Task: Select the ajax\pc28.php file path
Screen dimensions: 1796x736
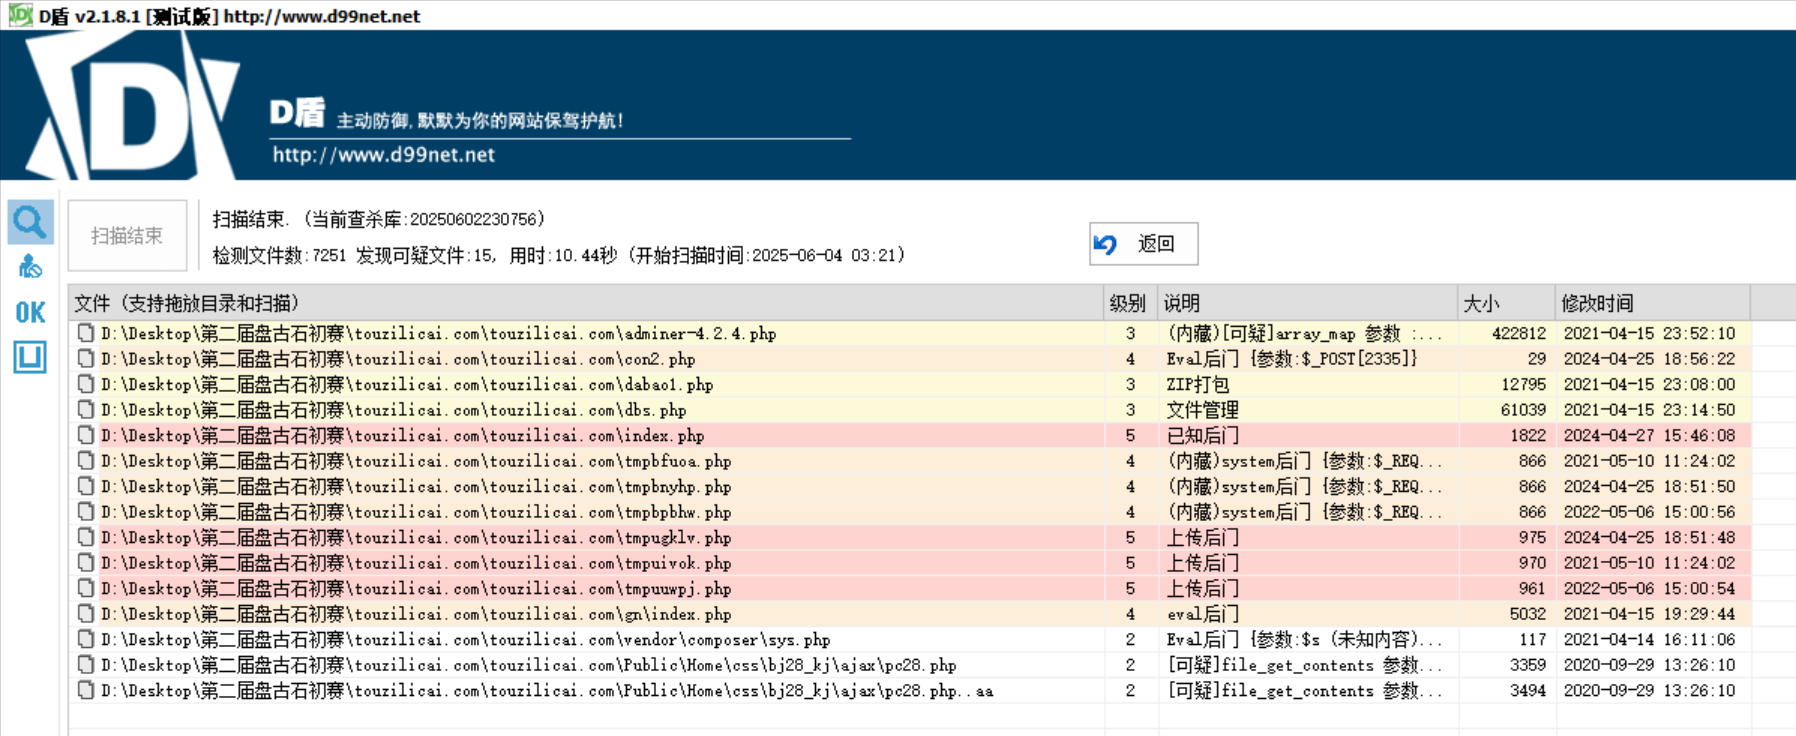Action: (x=528, y=665)
